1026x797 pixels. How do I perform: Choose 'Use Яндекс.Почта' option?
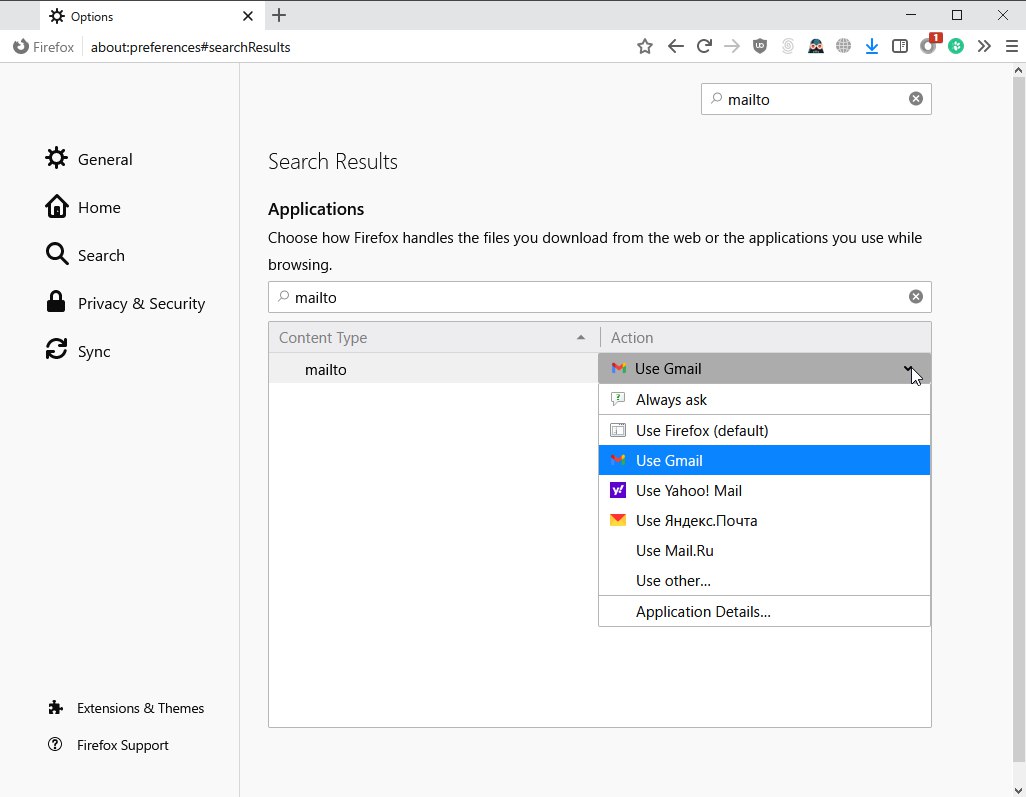coord(764,521)
